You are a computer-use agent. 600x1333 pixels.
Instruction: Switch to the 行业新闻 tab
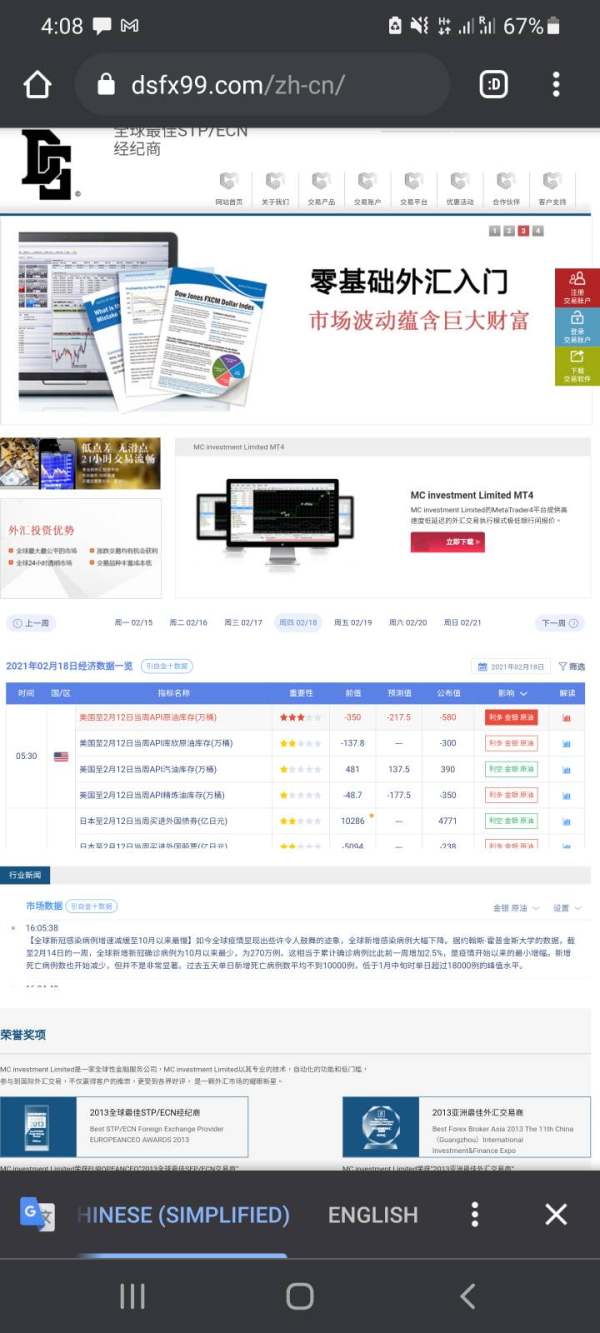click(24, 875)
